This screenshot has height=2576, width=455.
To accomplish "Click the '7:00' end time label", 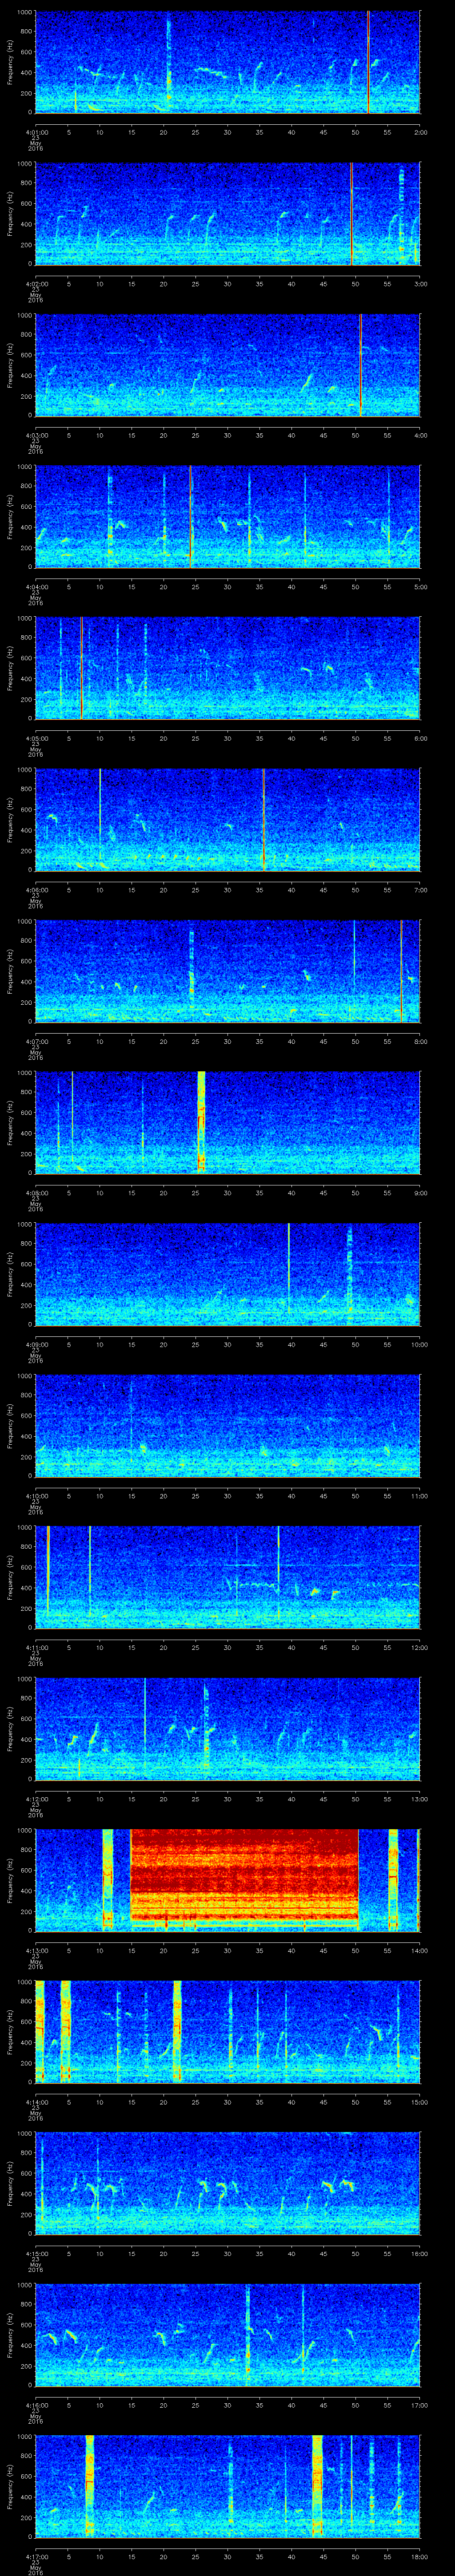I will pyautogui.click(x=420, y=889).
